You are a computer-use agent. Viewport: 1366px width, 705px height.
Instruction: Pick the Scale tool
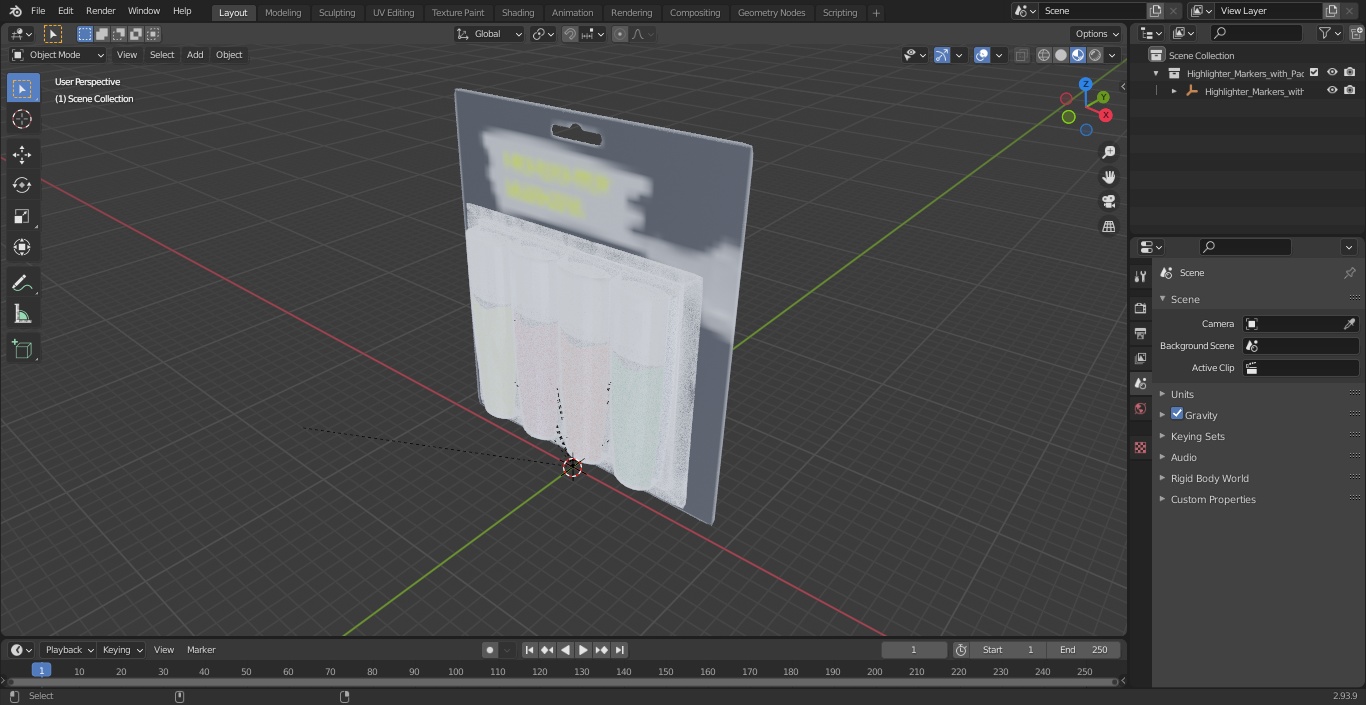(22, 216)
